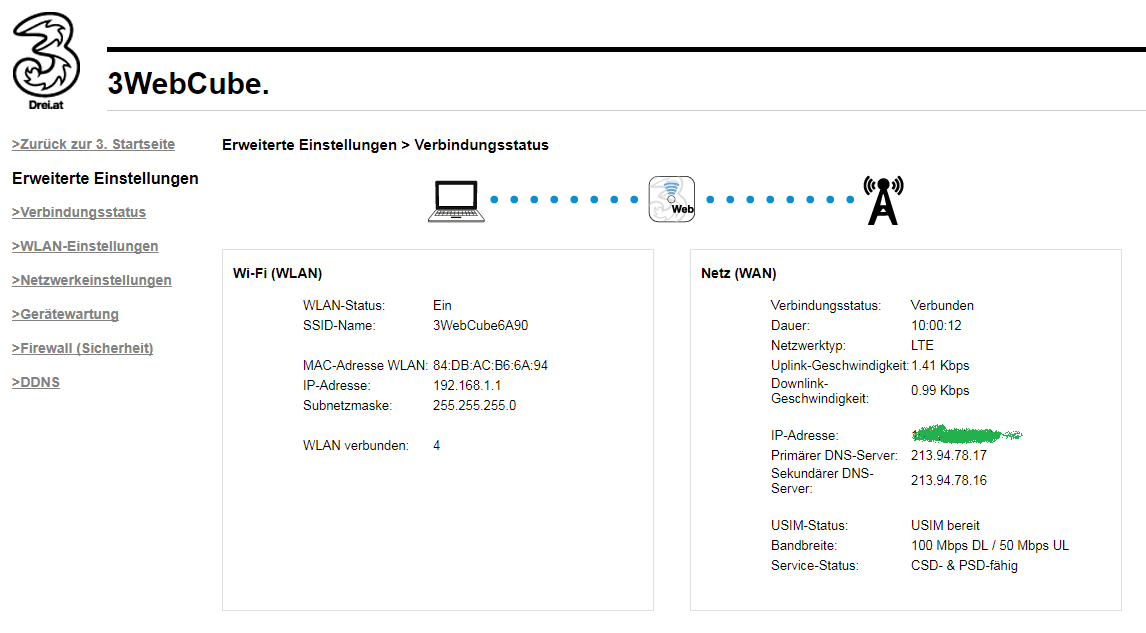Click the Primärer DNS-Server label
1146x633 pixels.
(834, 455)
